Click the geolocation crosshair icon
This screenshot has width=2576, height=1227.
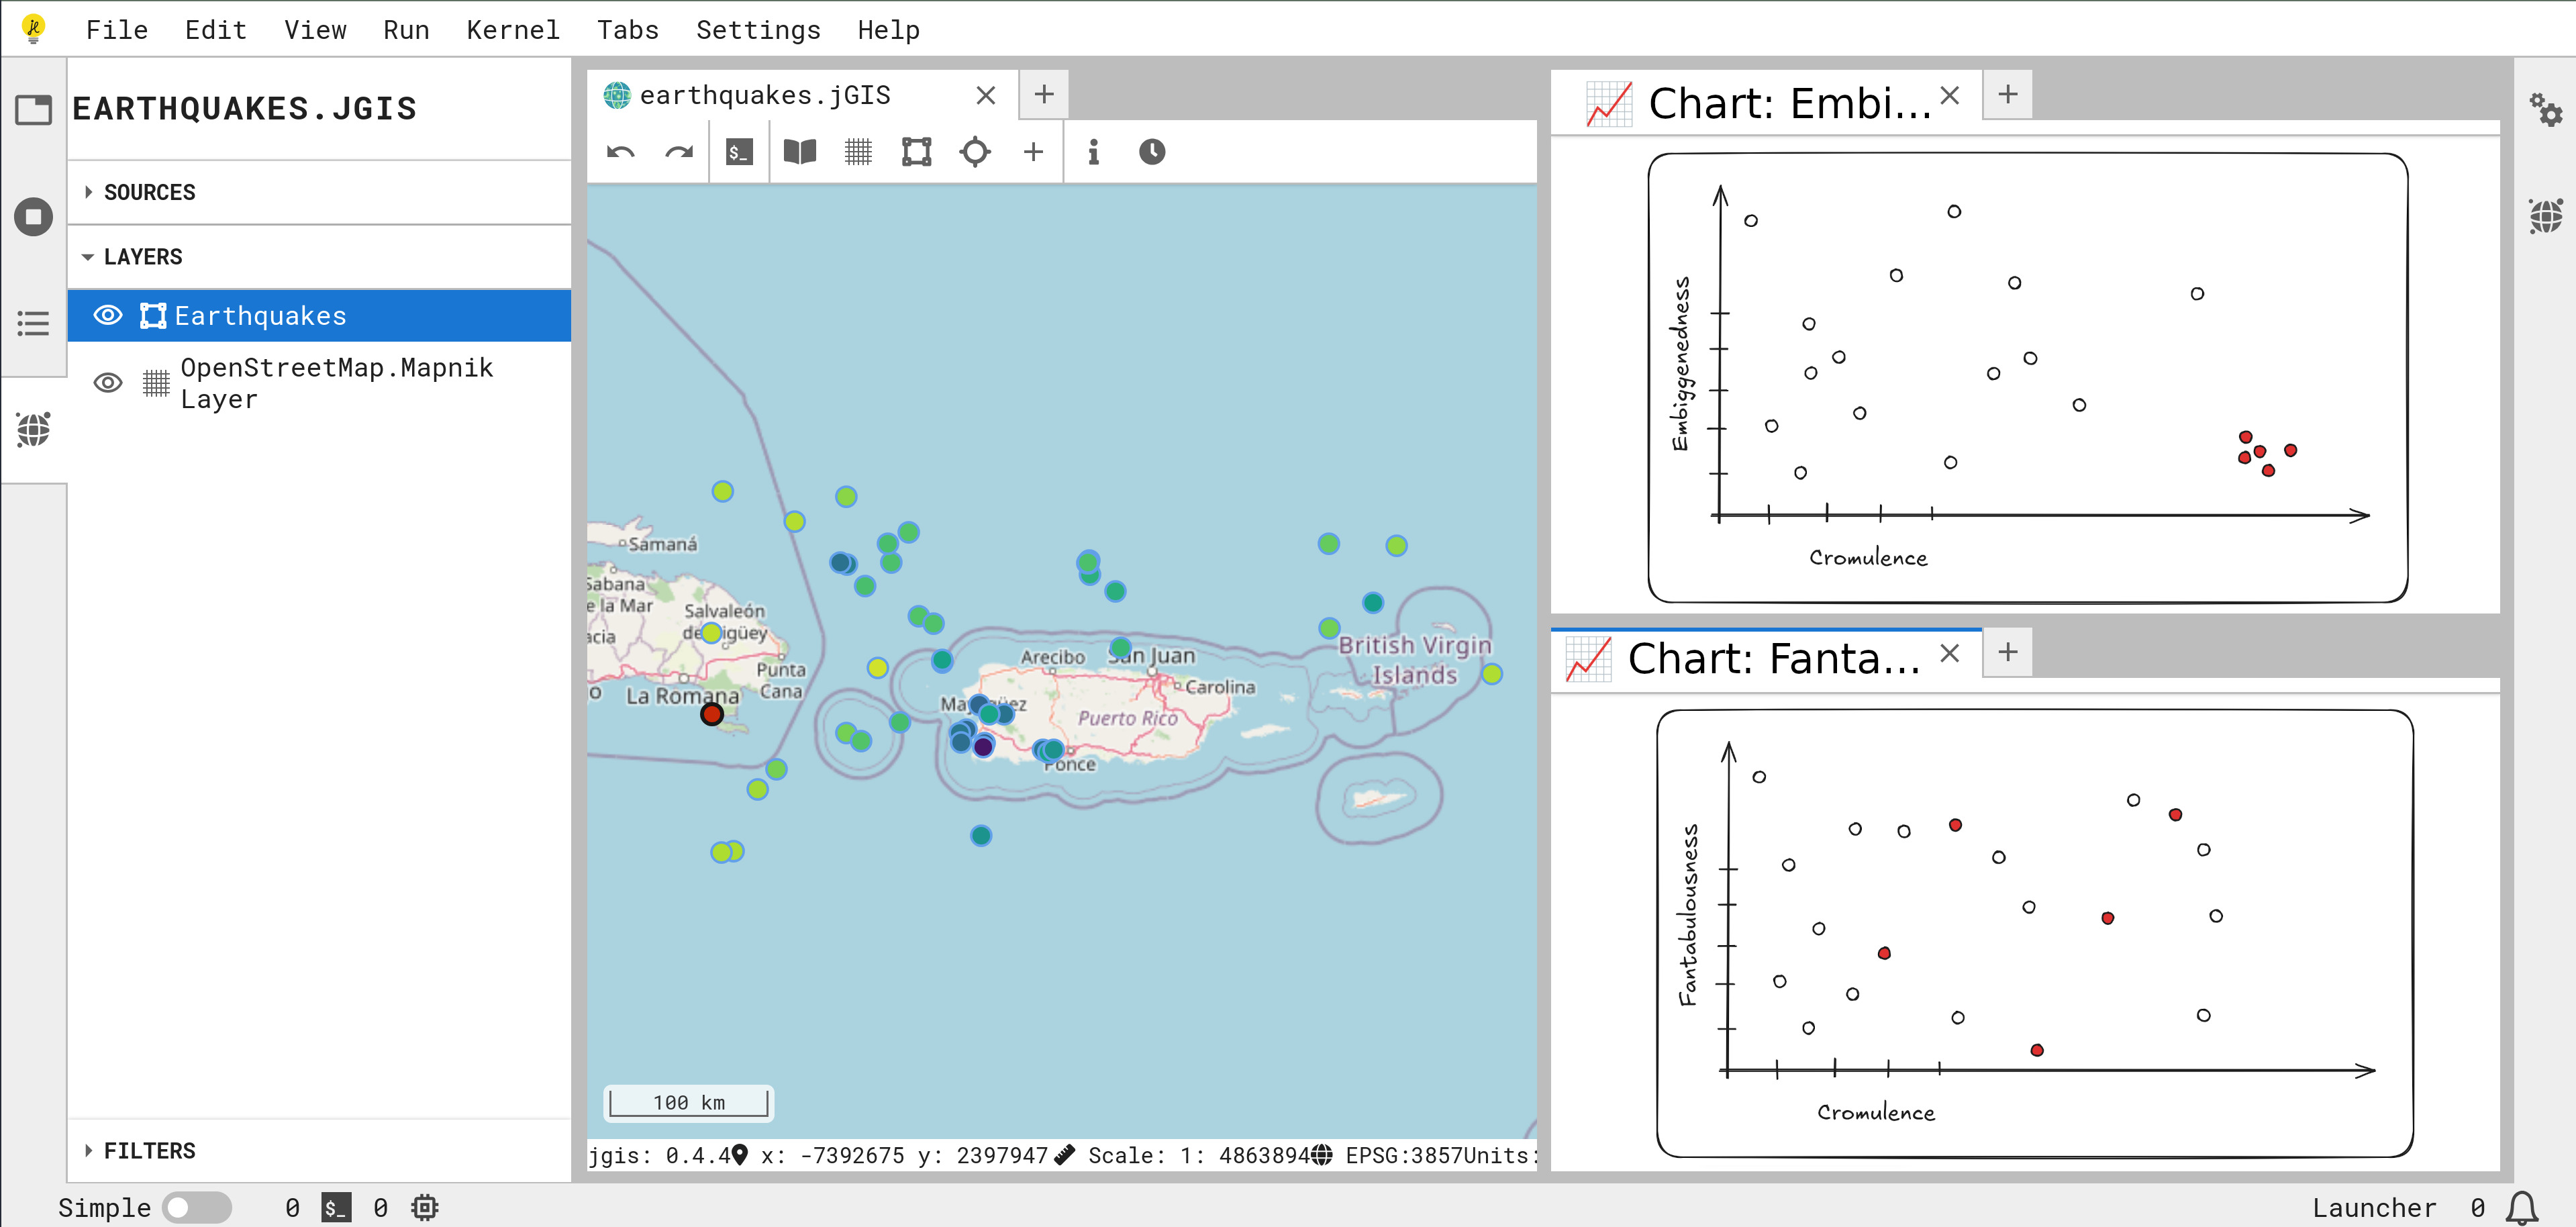[974, 152]
